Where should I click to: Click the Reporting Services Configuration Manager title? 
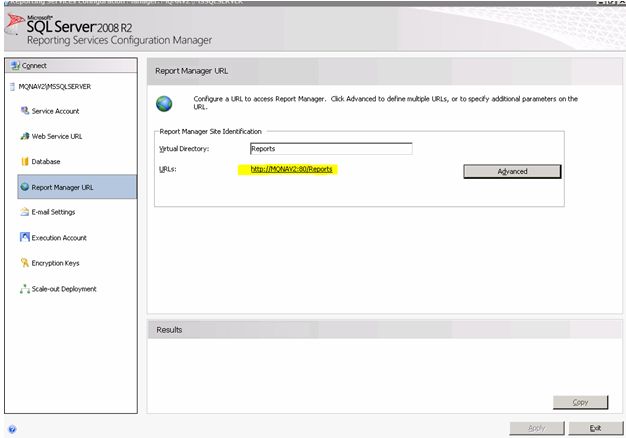pos(119,40)
